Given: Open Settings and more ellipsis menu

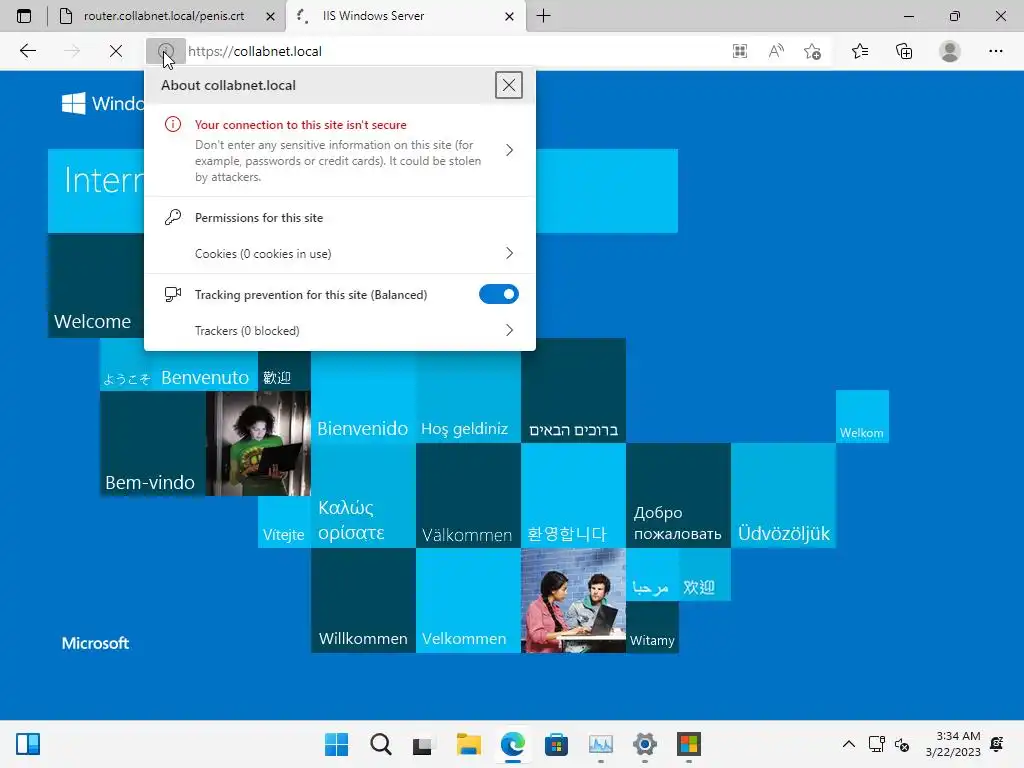Looking at the screenshot, I should (995, 51).
